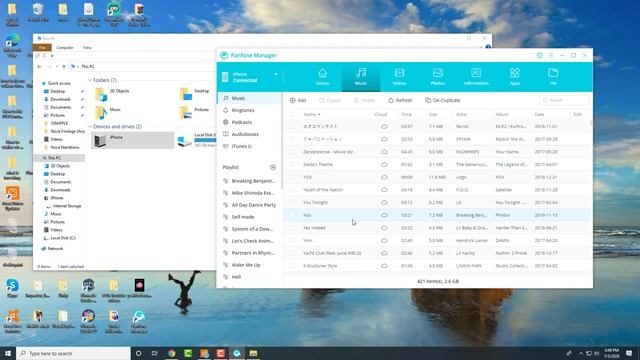Check the box for the YSIV song
640x360 pixels.
click(x=292, y=177)
